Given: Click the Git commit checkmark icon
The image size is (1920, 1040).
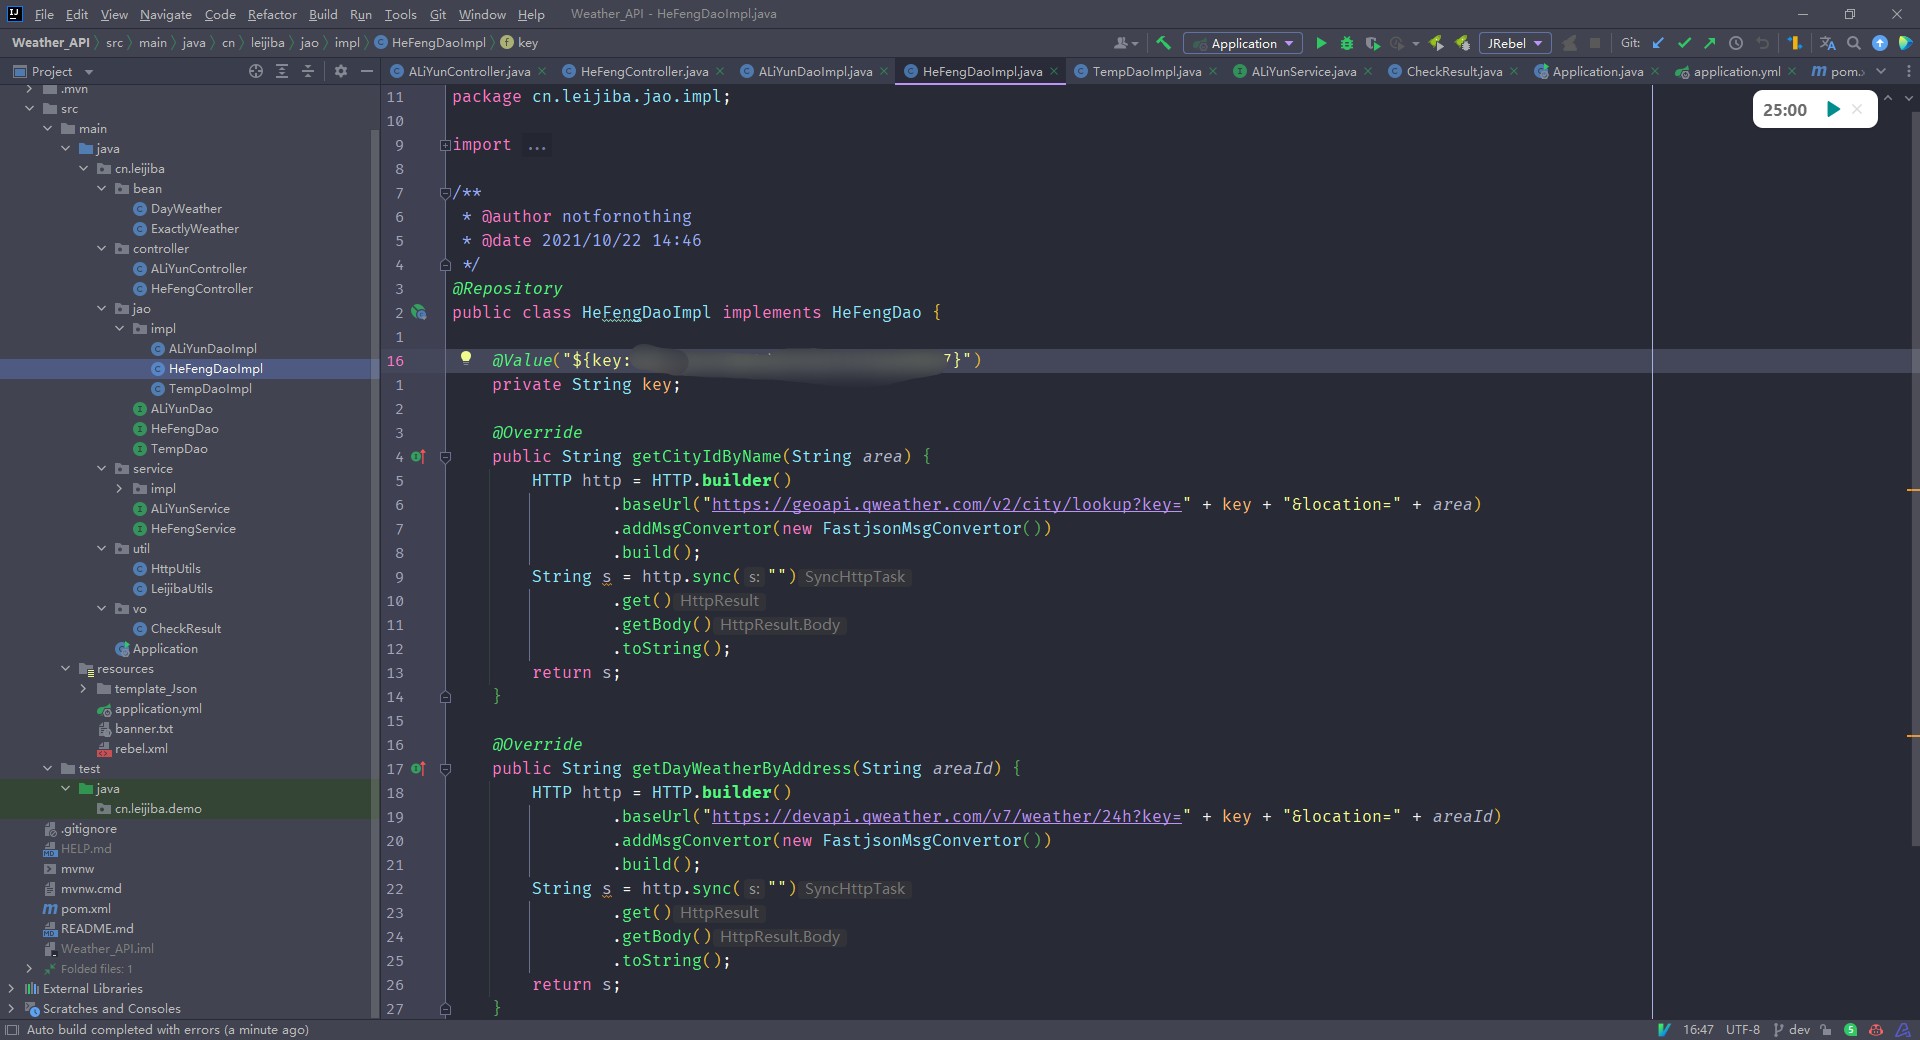Looking at the screenshot, I should point(1684,43).
